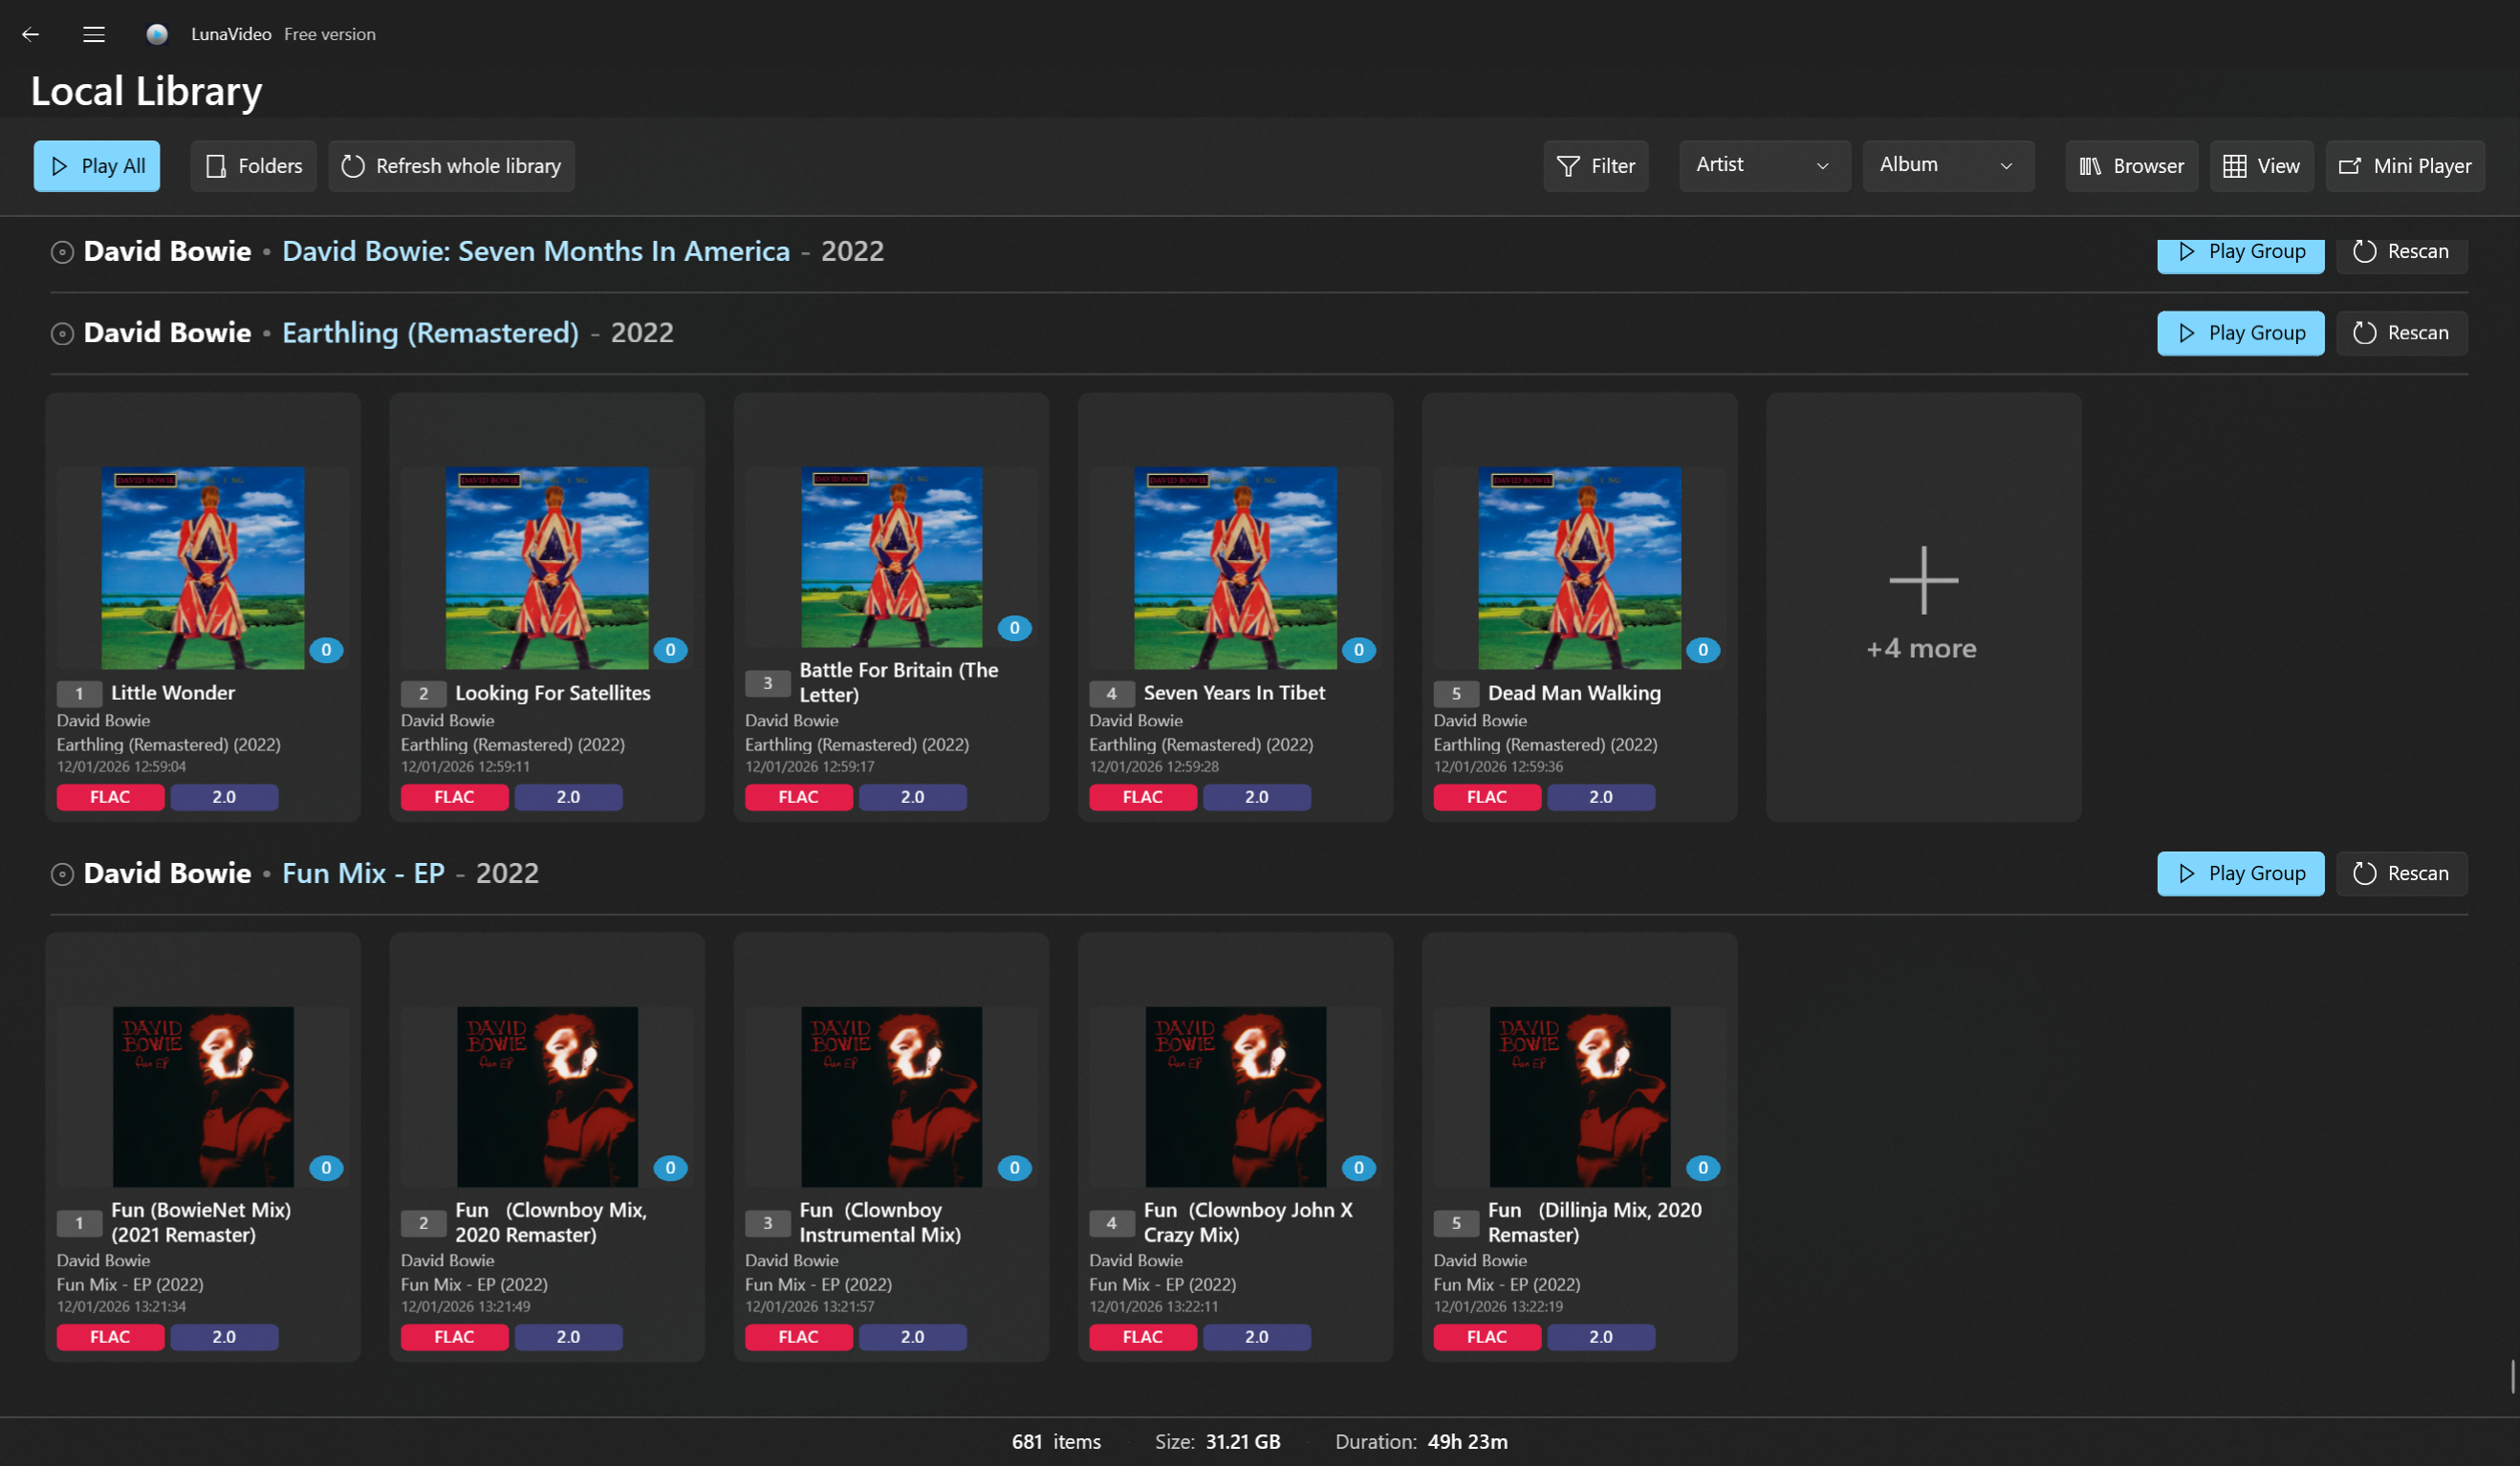This screenshot has width=2520, height=1466.
Task: Open Seven Years In Tibet cover thumbnail
Action: pyautogui.click(x=1236, y=568)
